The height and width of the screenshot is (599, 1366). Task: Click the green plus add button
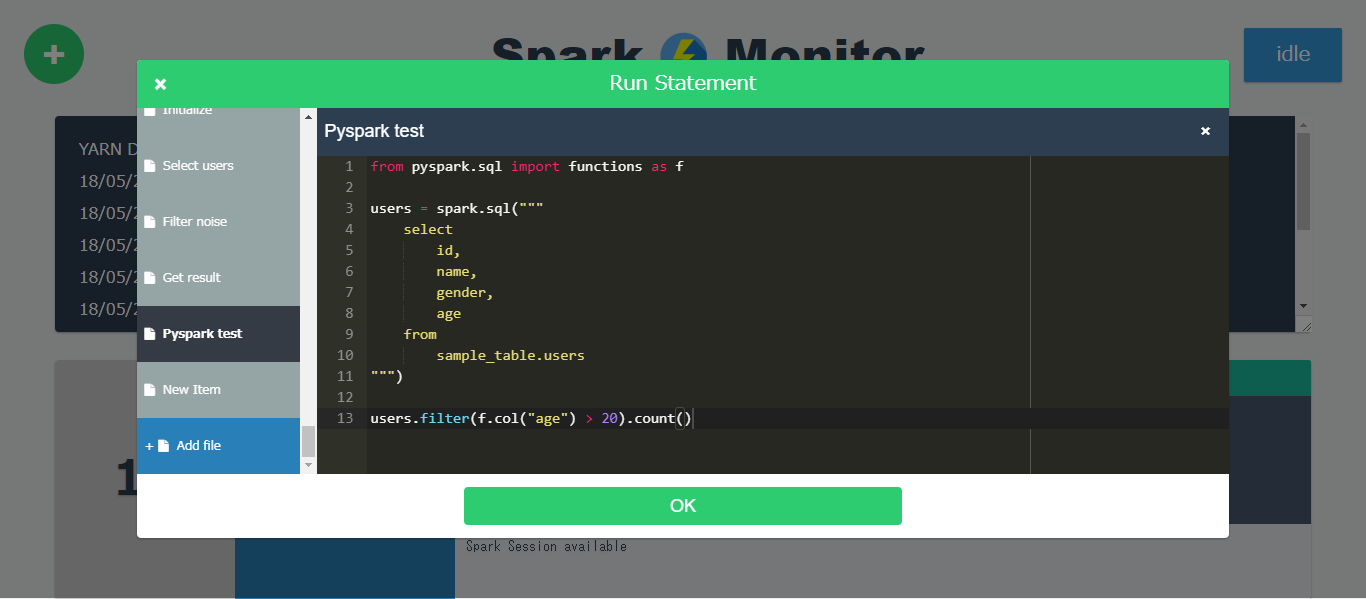tap(54, 54)
